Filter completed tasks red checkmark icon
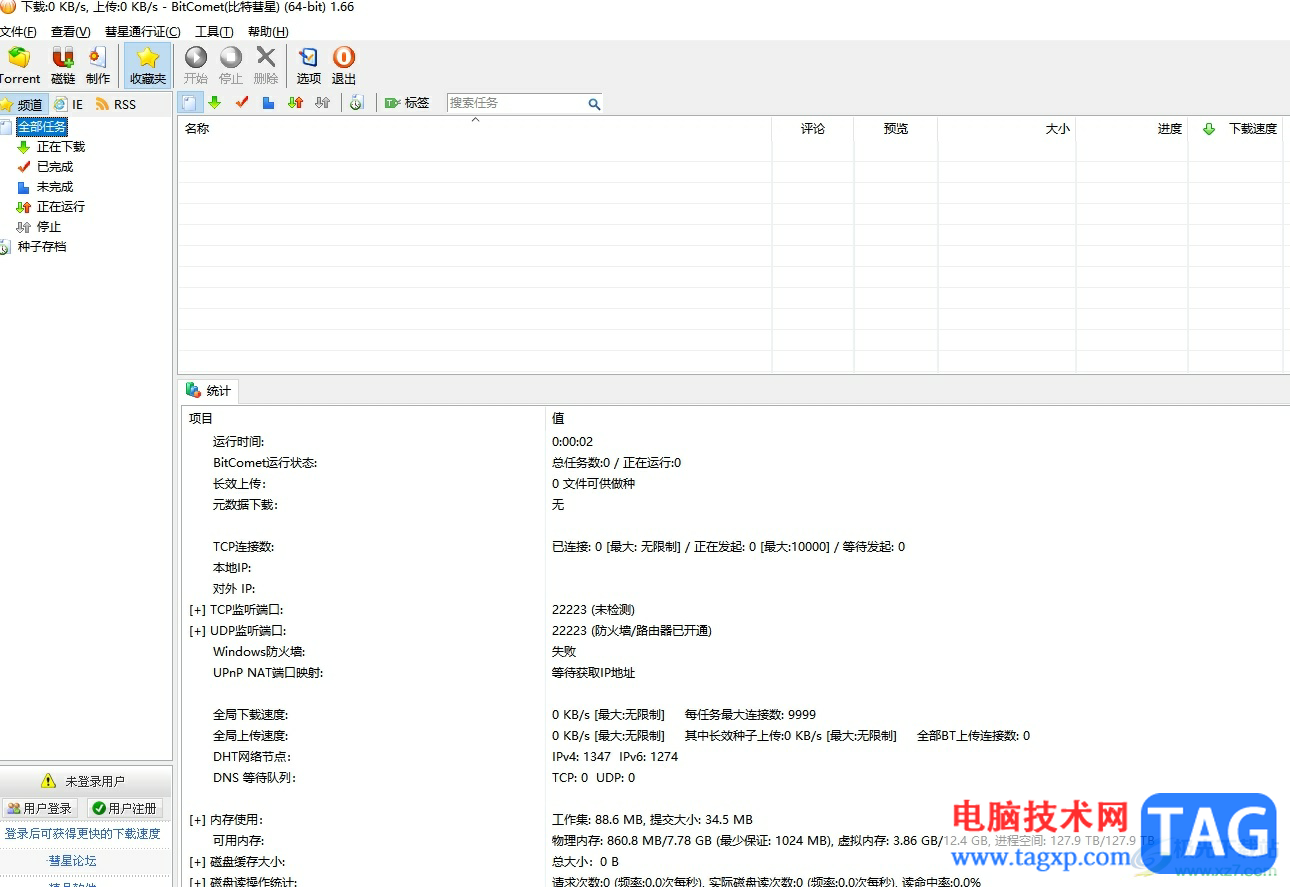Image resolution: width=1290 pixels, height=887 pixels. pyautogui.click(x=241, y=103)
